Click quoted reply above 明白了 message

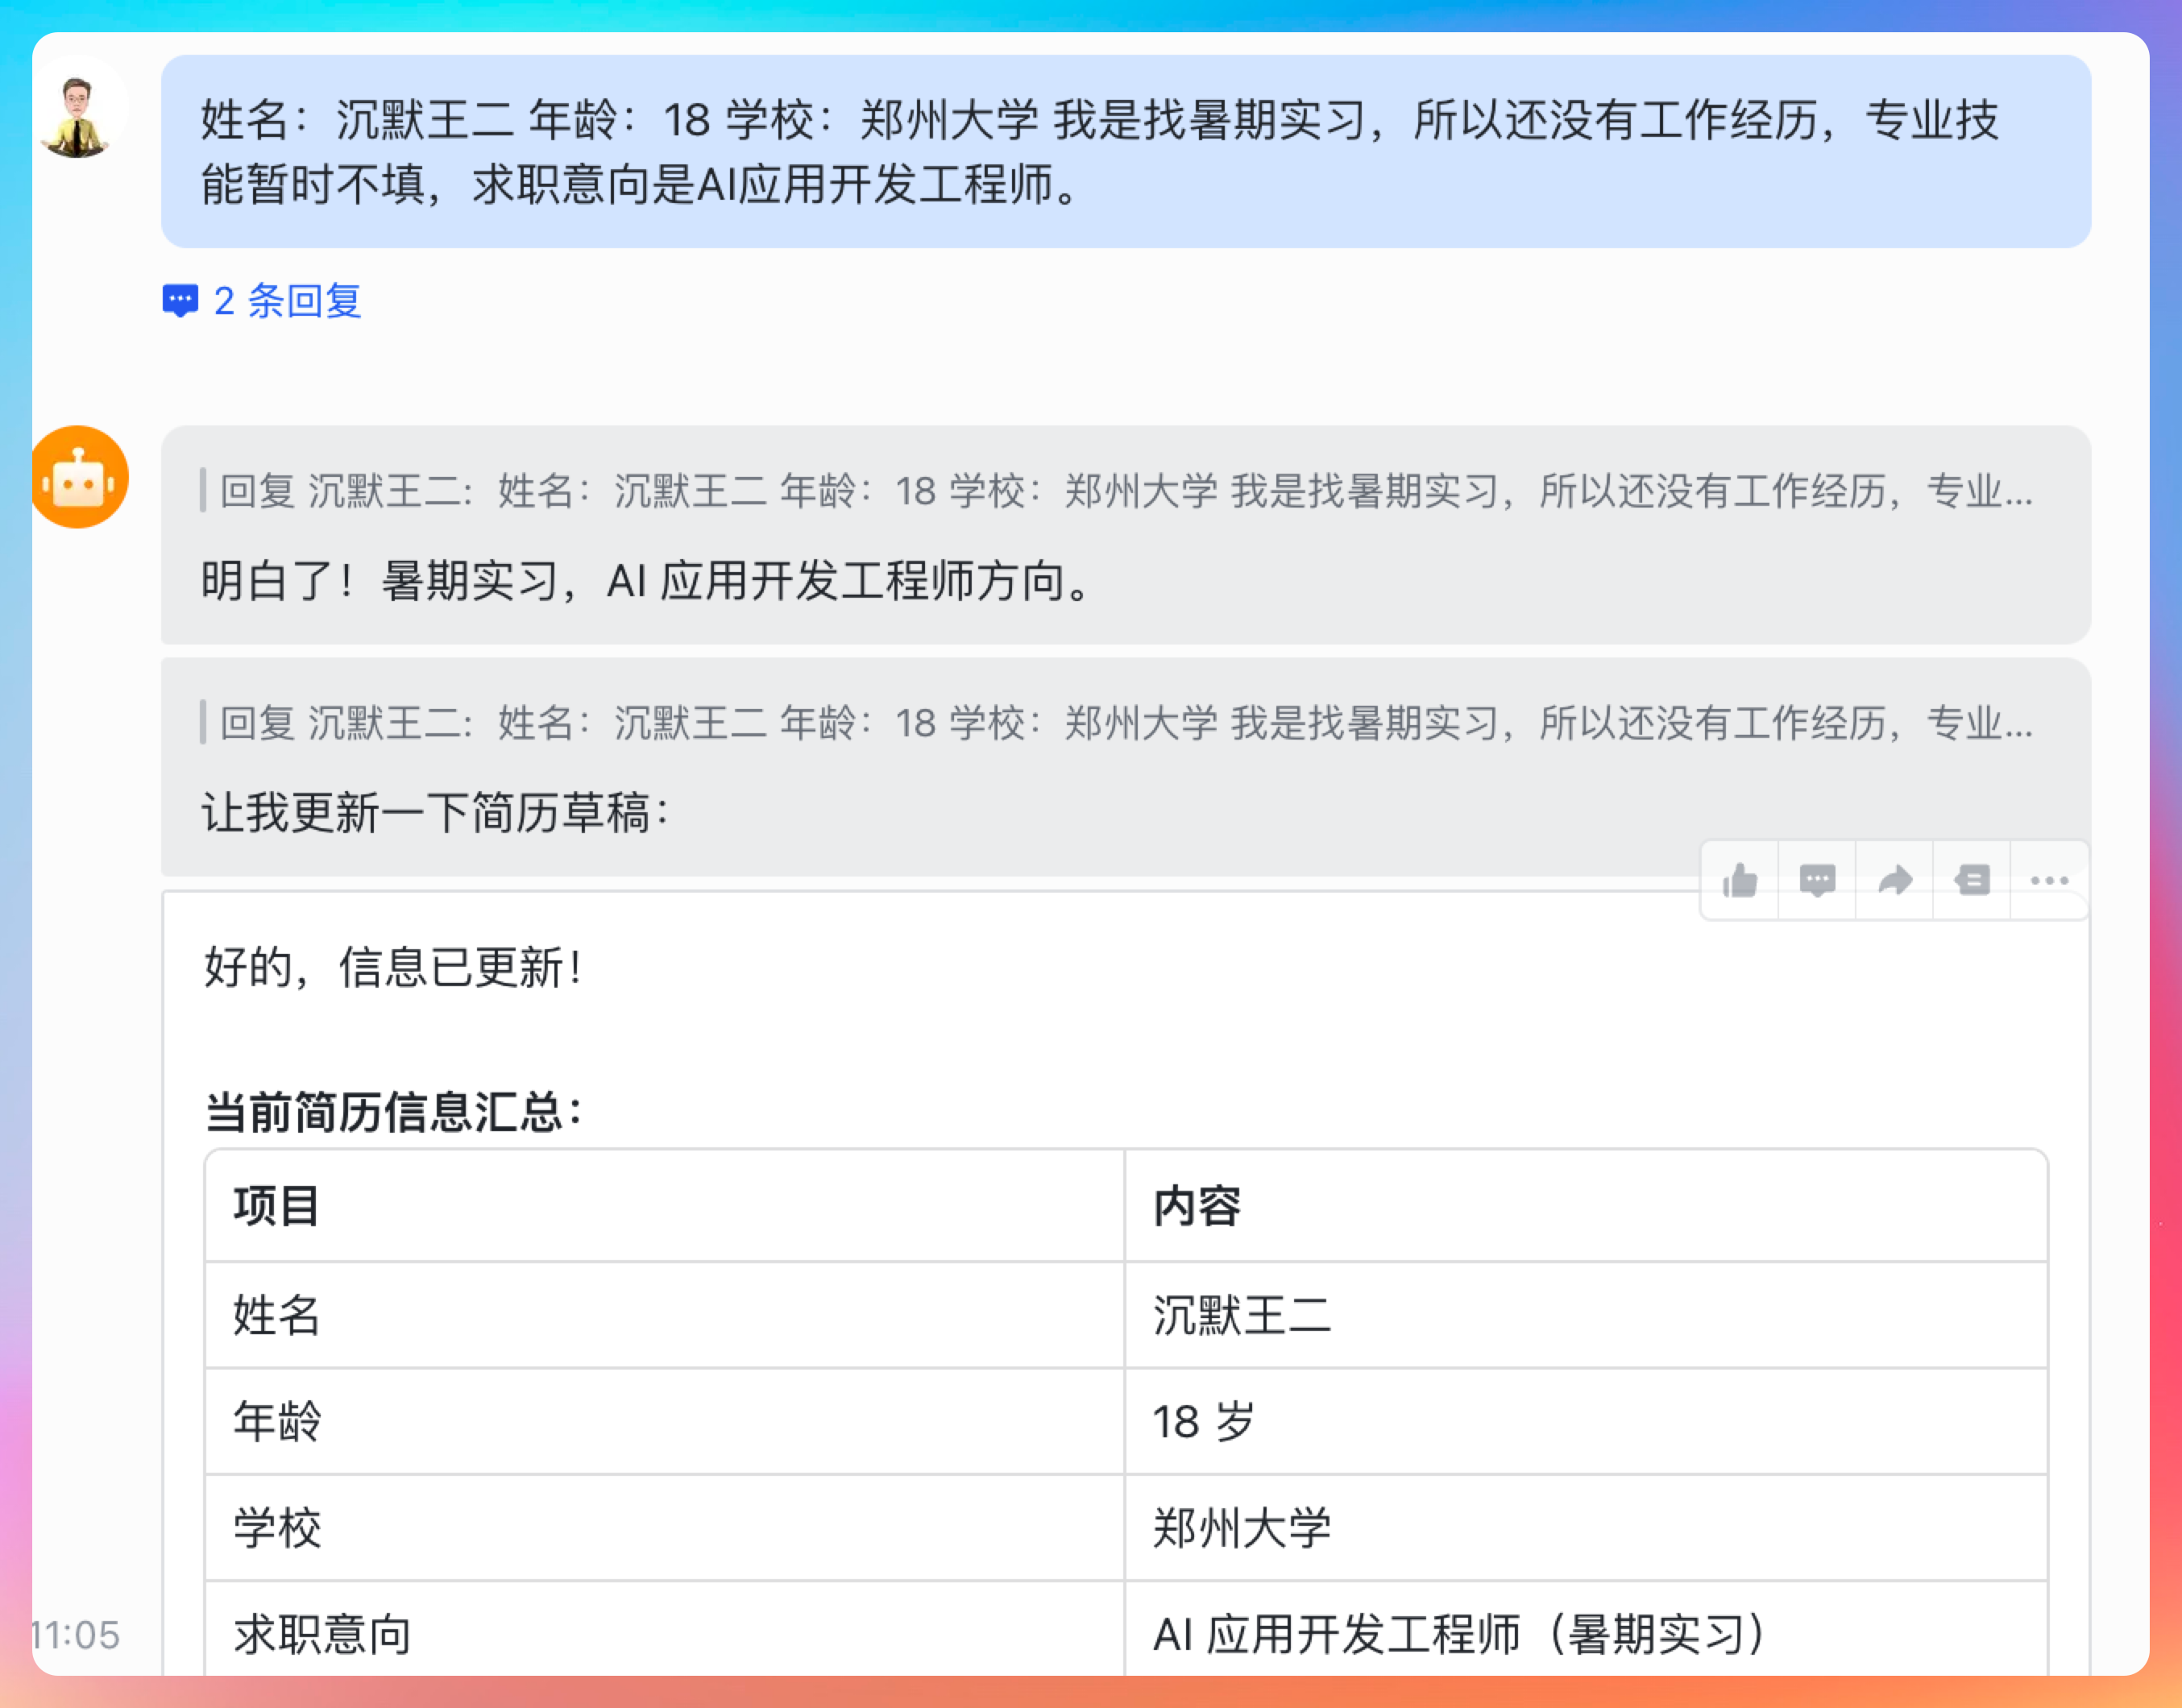[1124, 491]
